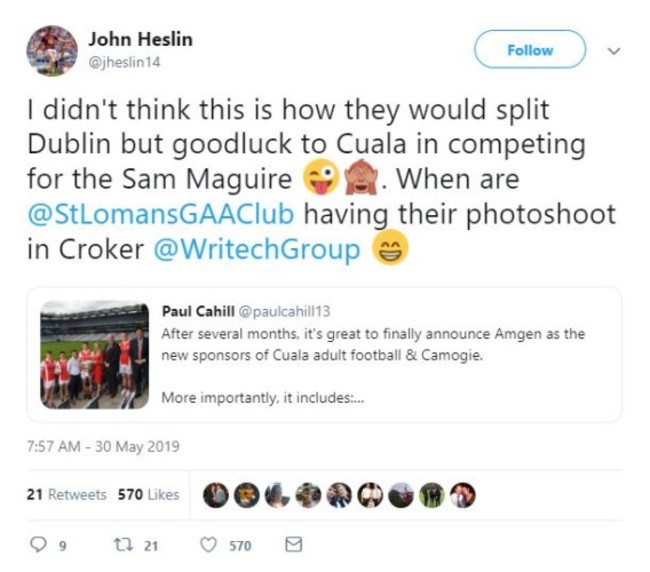Open the Croke Park photo thumbnail
The width and height of the screenshot is (650, 572).
click(x=95, y=355)
